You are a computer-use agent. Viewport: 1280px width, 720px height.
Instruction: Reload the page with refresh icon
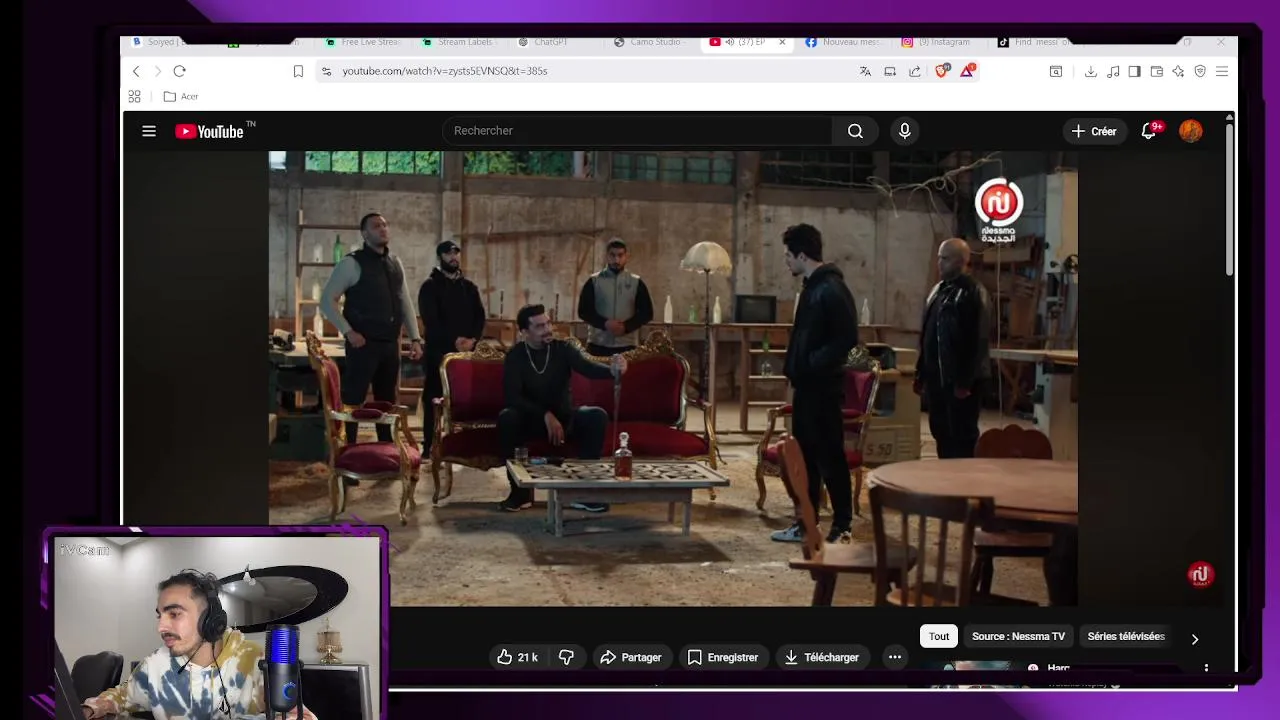point(179,71)
